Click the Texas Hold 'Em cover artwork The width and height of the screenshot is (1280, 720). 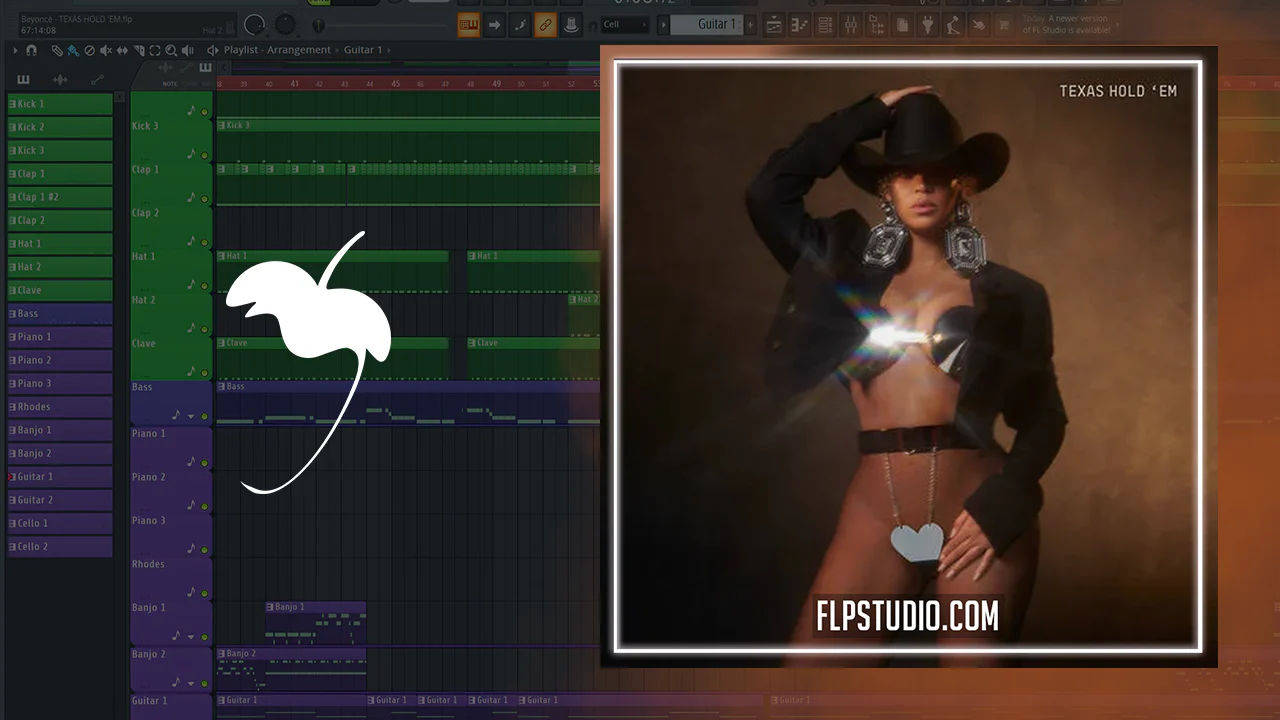[x=909, y=356]
